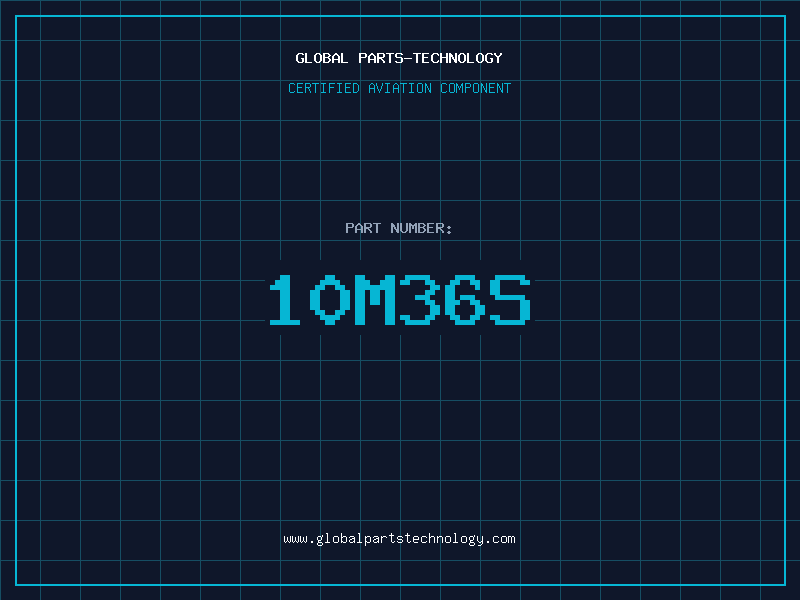800x600 pixels.
Task: Select the CERTIFIED AVIATION COMPONENT subtitle
Action: [399, 88]
